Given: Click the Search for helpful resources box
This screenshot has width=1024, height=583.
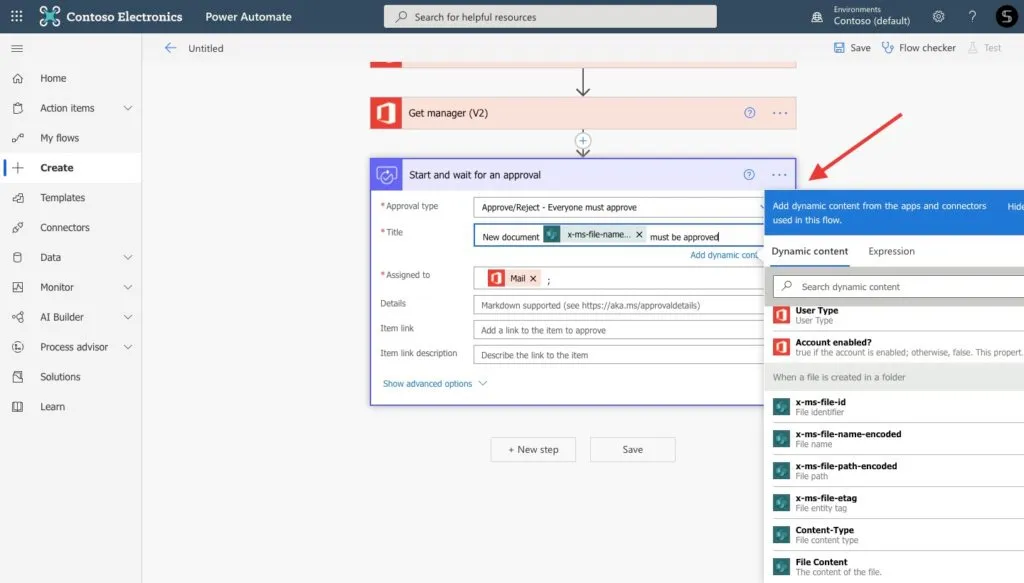Looking at the screenshot, I should pyautogui.click(x=550, y=16).
